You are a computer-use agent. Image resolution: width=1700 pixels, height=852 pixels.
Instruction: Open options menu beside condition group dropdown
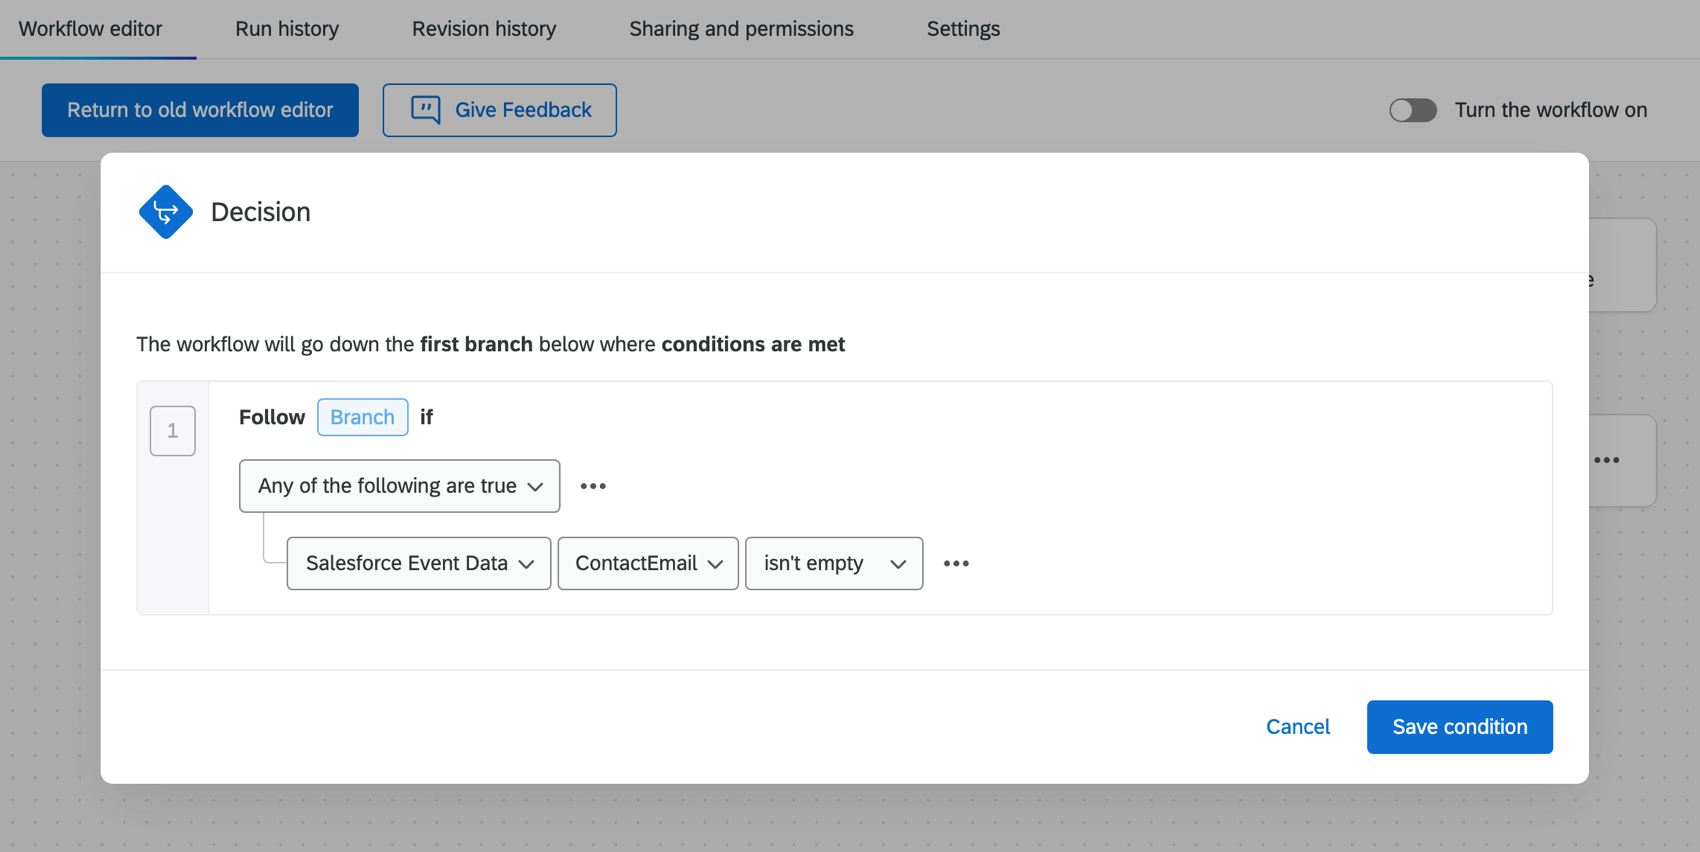[x=593, y=486]
